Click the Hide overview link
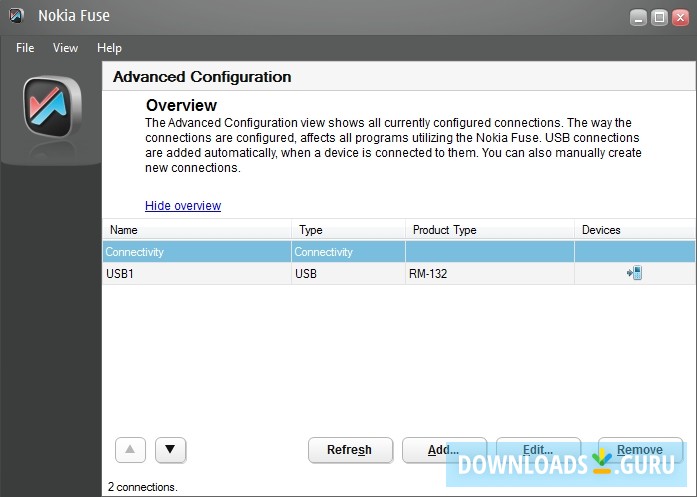Screen dimensions: 697x497 [183, 206]
